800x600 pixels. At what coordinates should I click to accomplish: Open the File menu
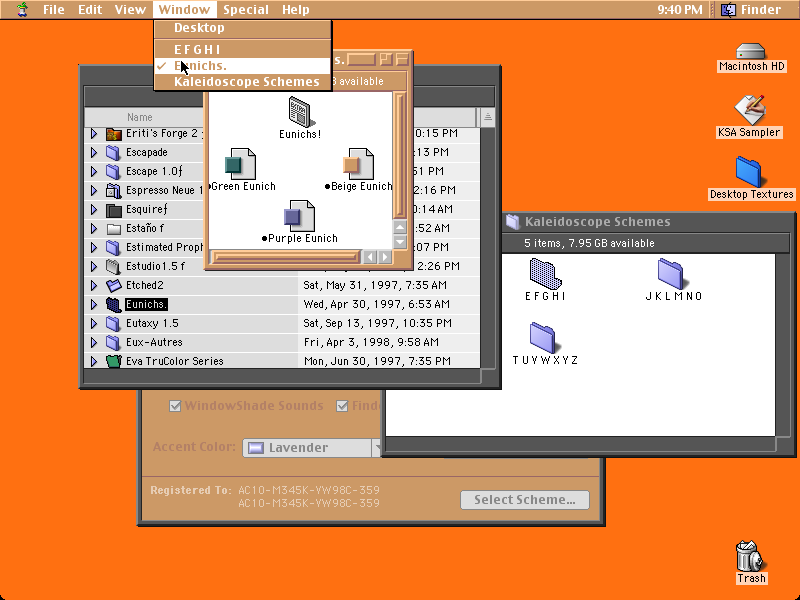(x=54, y=9)
